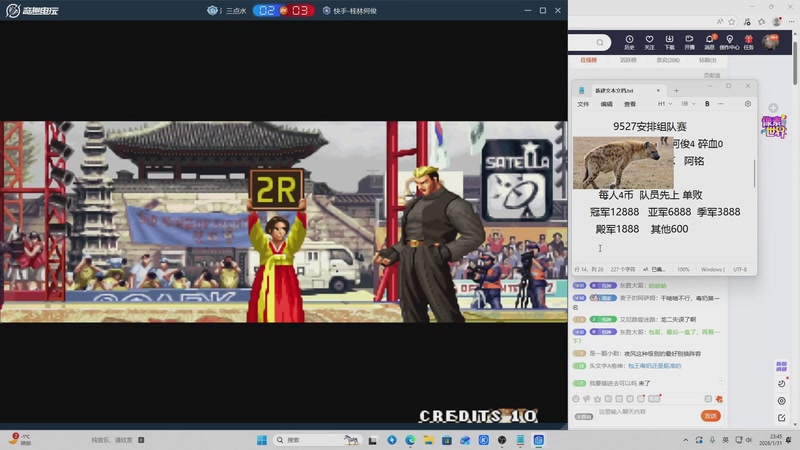Open browser read-aloud icon in address bar
This screenshot has height=450, width=800.
click(x=720, y=21)
